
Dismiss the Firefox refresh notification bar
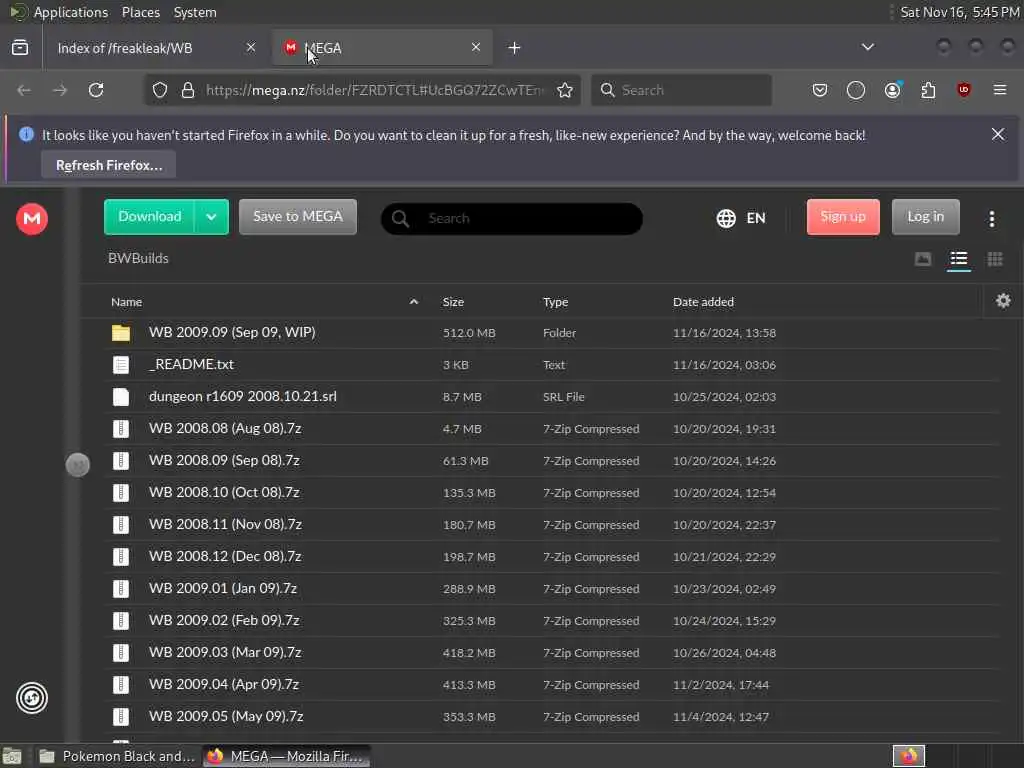pyautogui.click(x=998, y=135)
